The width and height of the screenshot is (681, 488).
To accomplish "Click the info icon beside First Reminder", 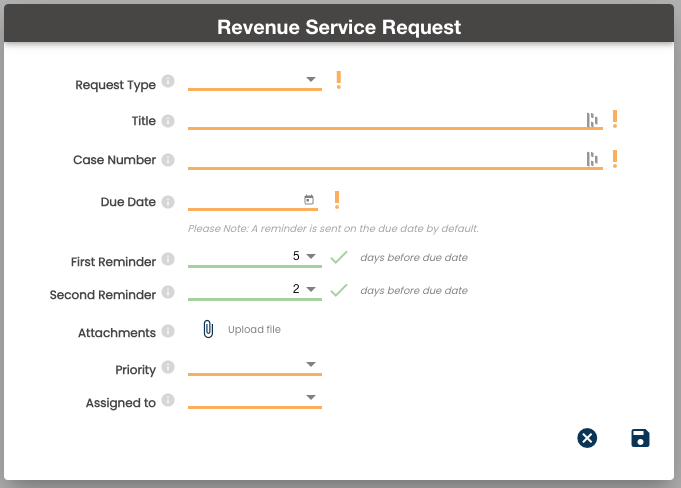I will click(168, 259).
